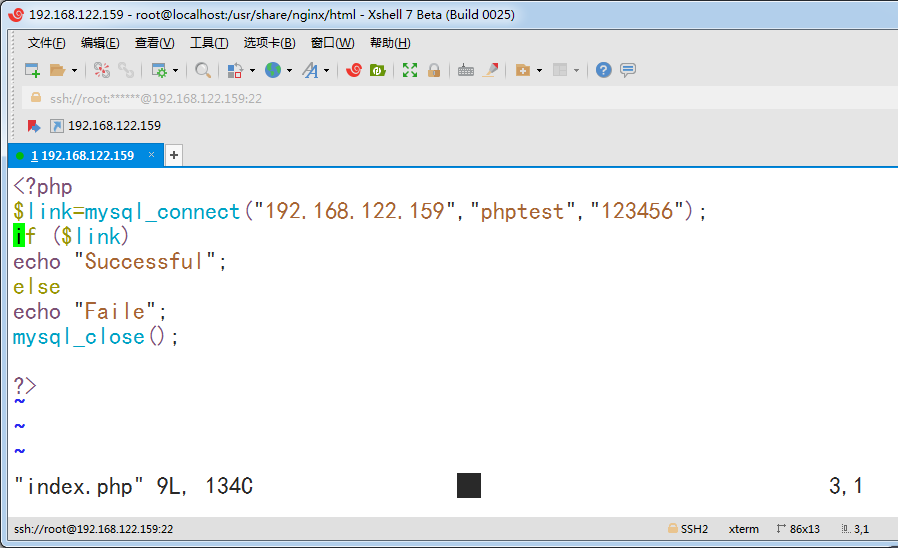Expand the layout panes dropdown arrow
898x548 pixels.
tap(576, 70)
